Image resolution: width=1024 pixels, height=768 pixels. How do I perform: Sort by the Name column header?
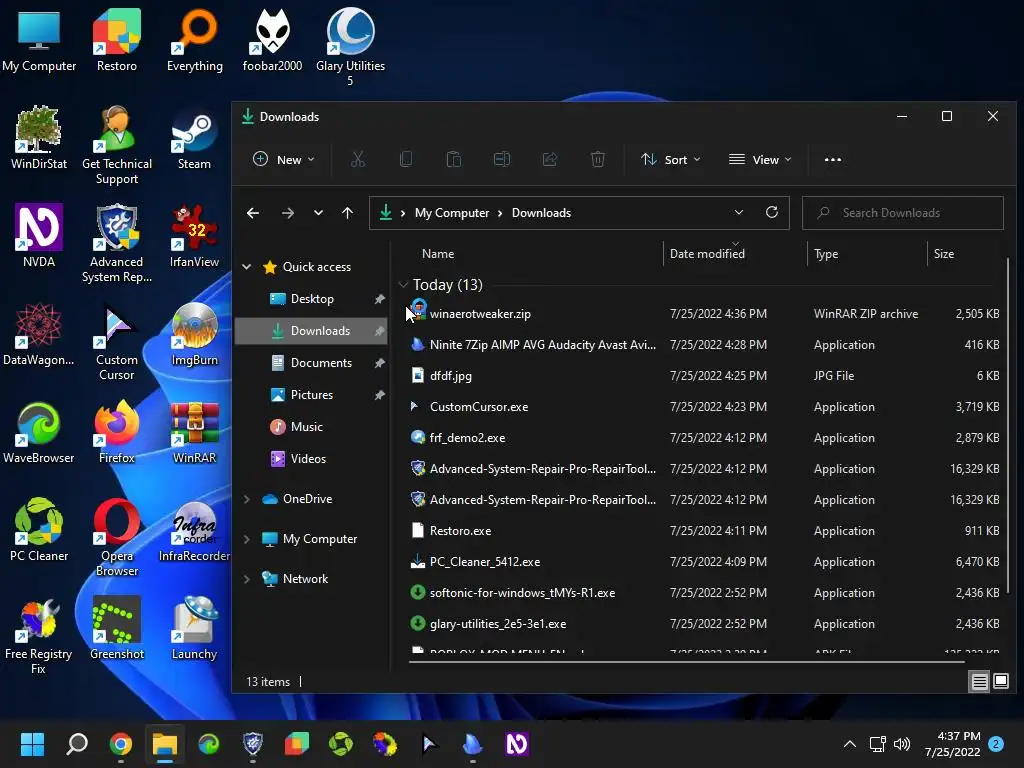(x=438, y=253)
